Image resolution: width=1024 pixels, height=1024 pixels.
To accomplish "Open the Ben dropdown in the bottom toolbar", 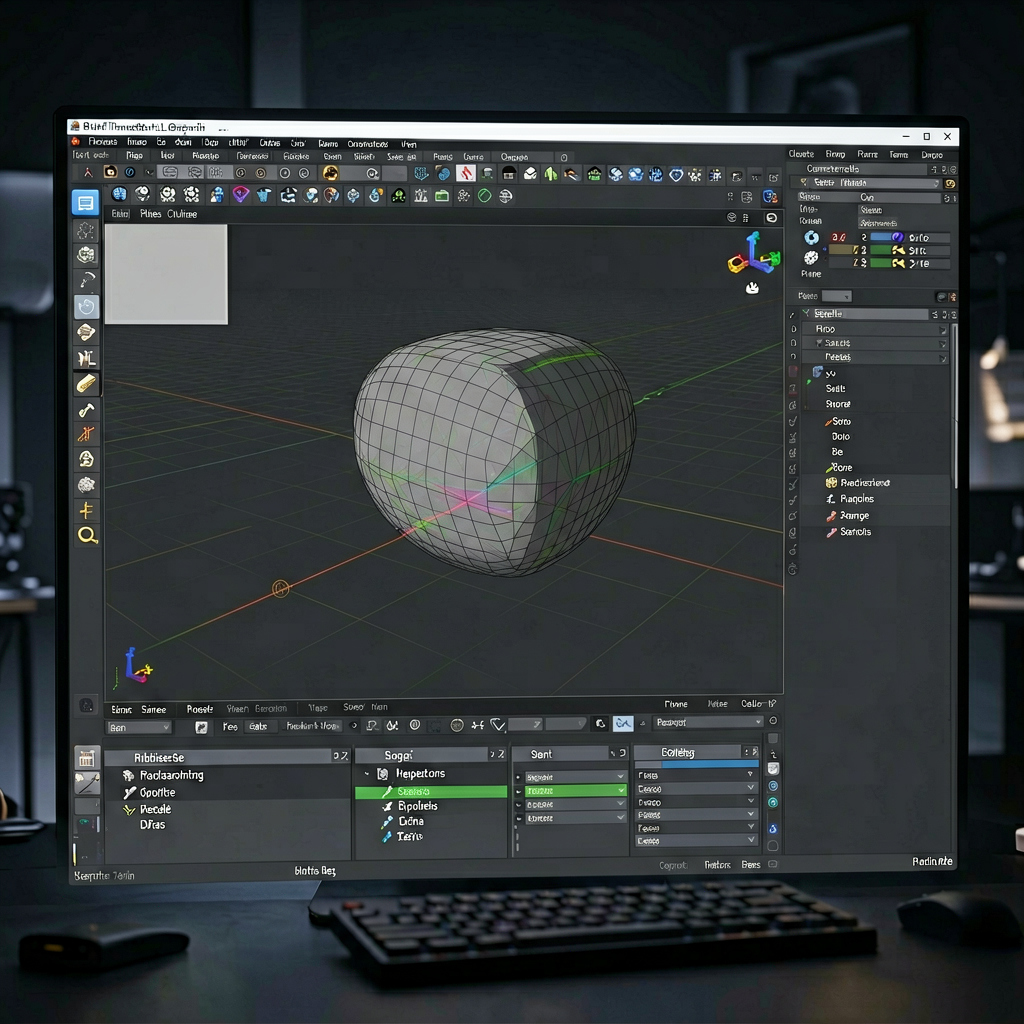I will pos(138,728).
